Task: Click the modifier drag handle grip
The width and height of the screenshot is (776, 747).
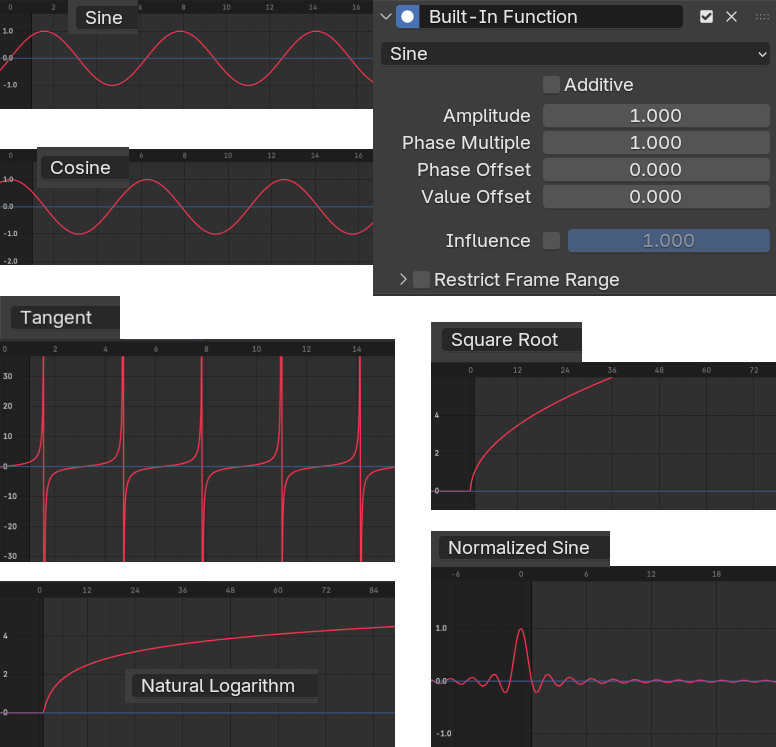Action: click(762, 17)
